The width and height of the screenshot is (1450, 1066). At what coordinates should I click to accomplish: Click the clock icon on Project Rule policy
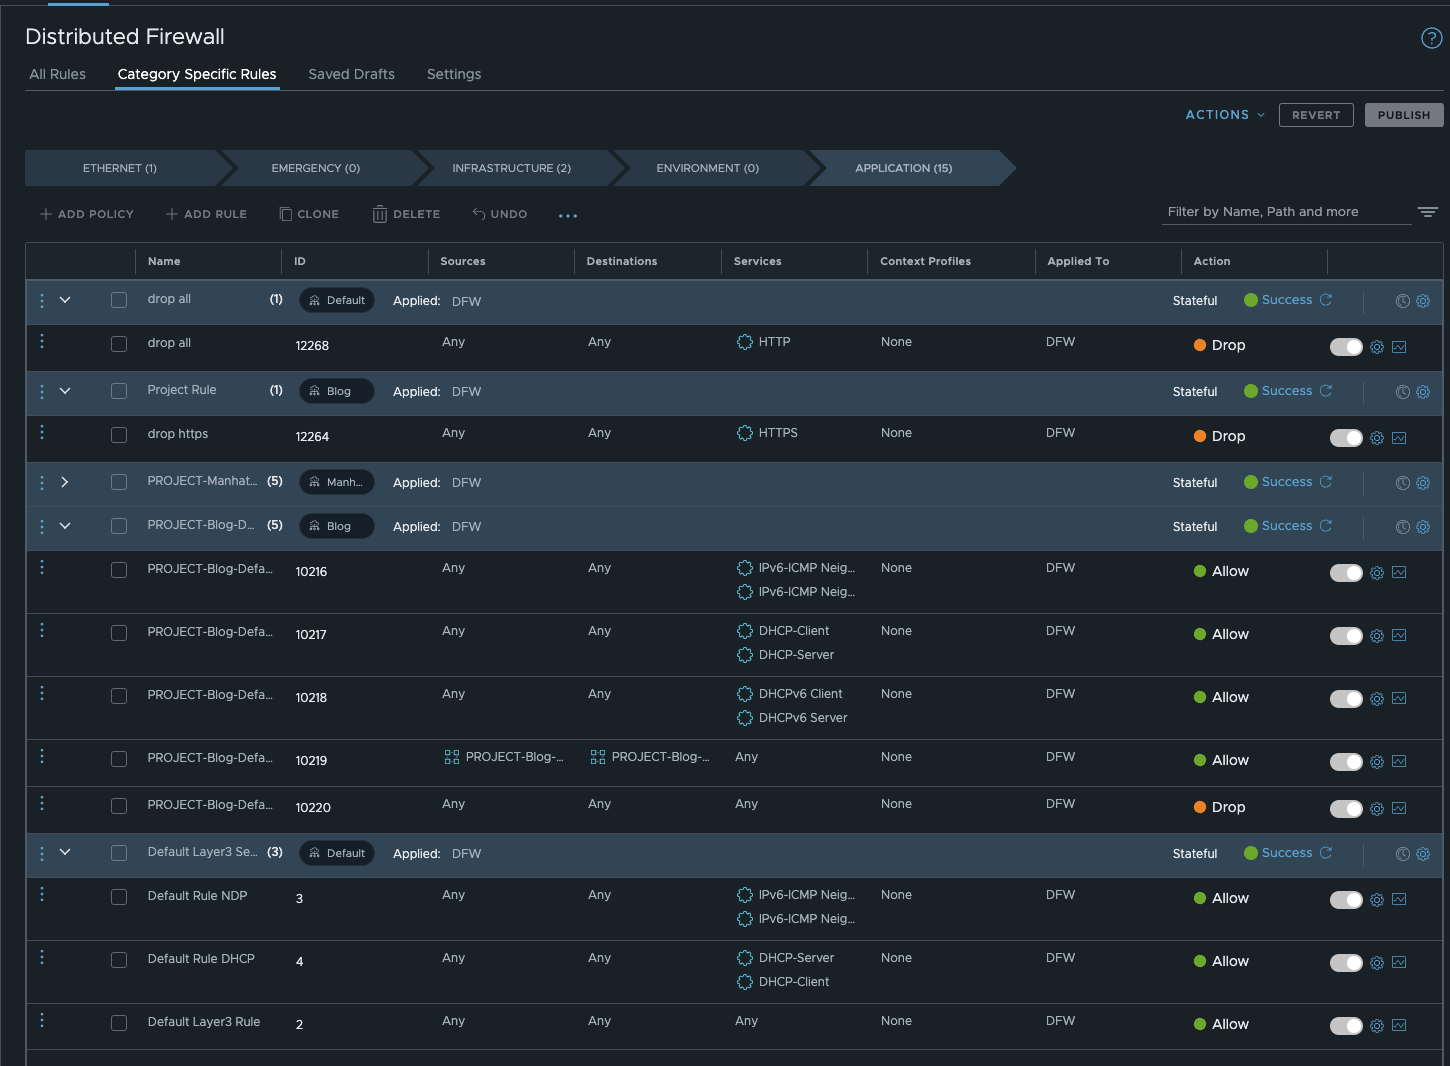[x=1402, y=392]
